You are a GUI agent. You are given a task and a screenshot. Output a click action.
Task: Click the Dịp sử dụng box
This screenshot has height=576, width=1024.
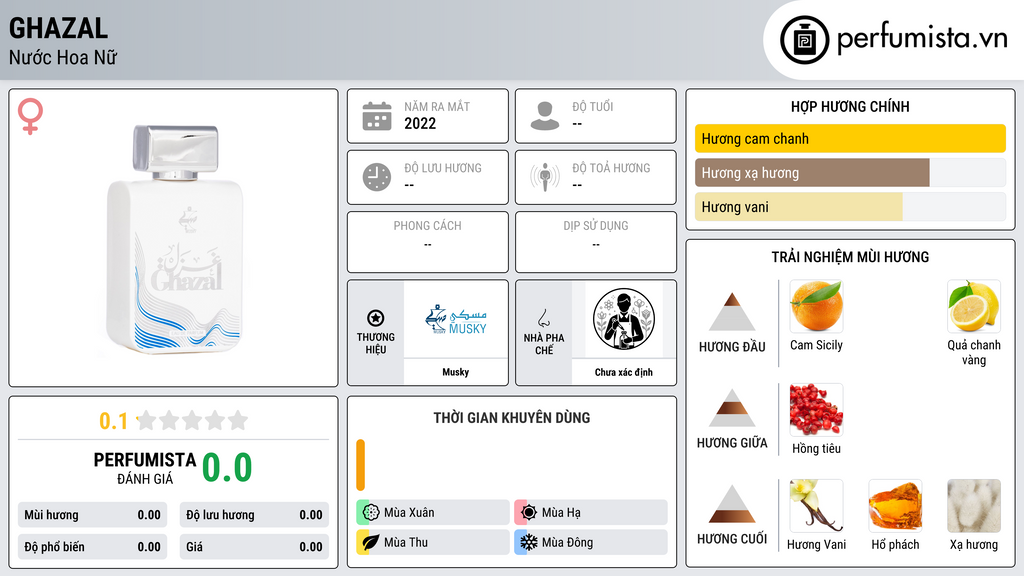[x=596, y=242]
